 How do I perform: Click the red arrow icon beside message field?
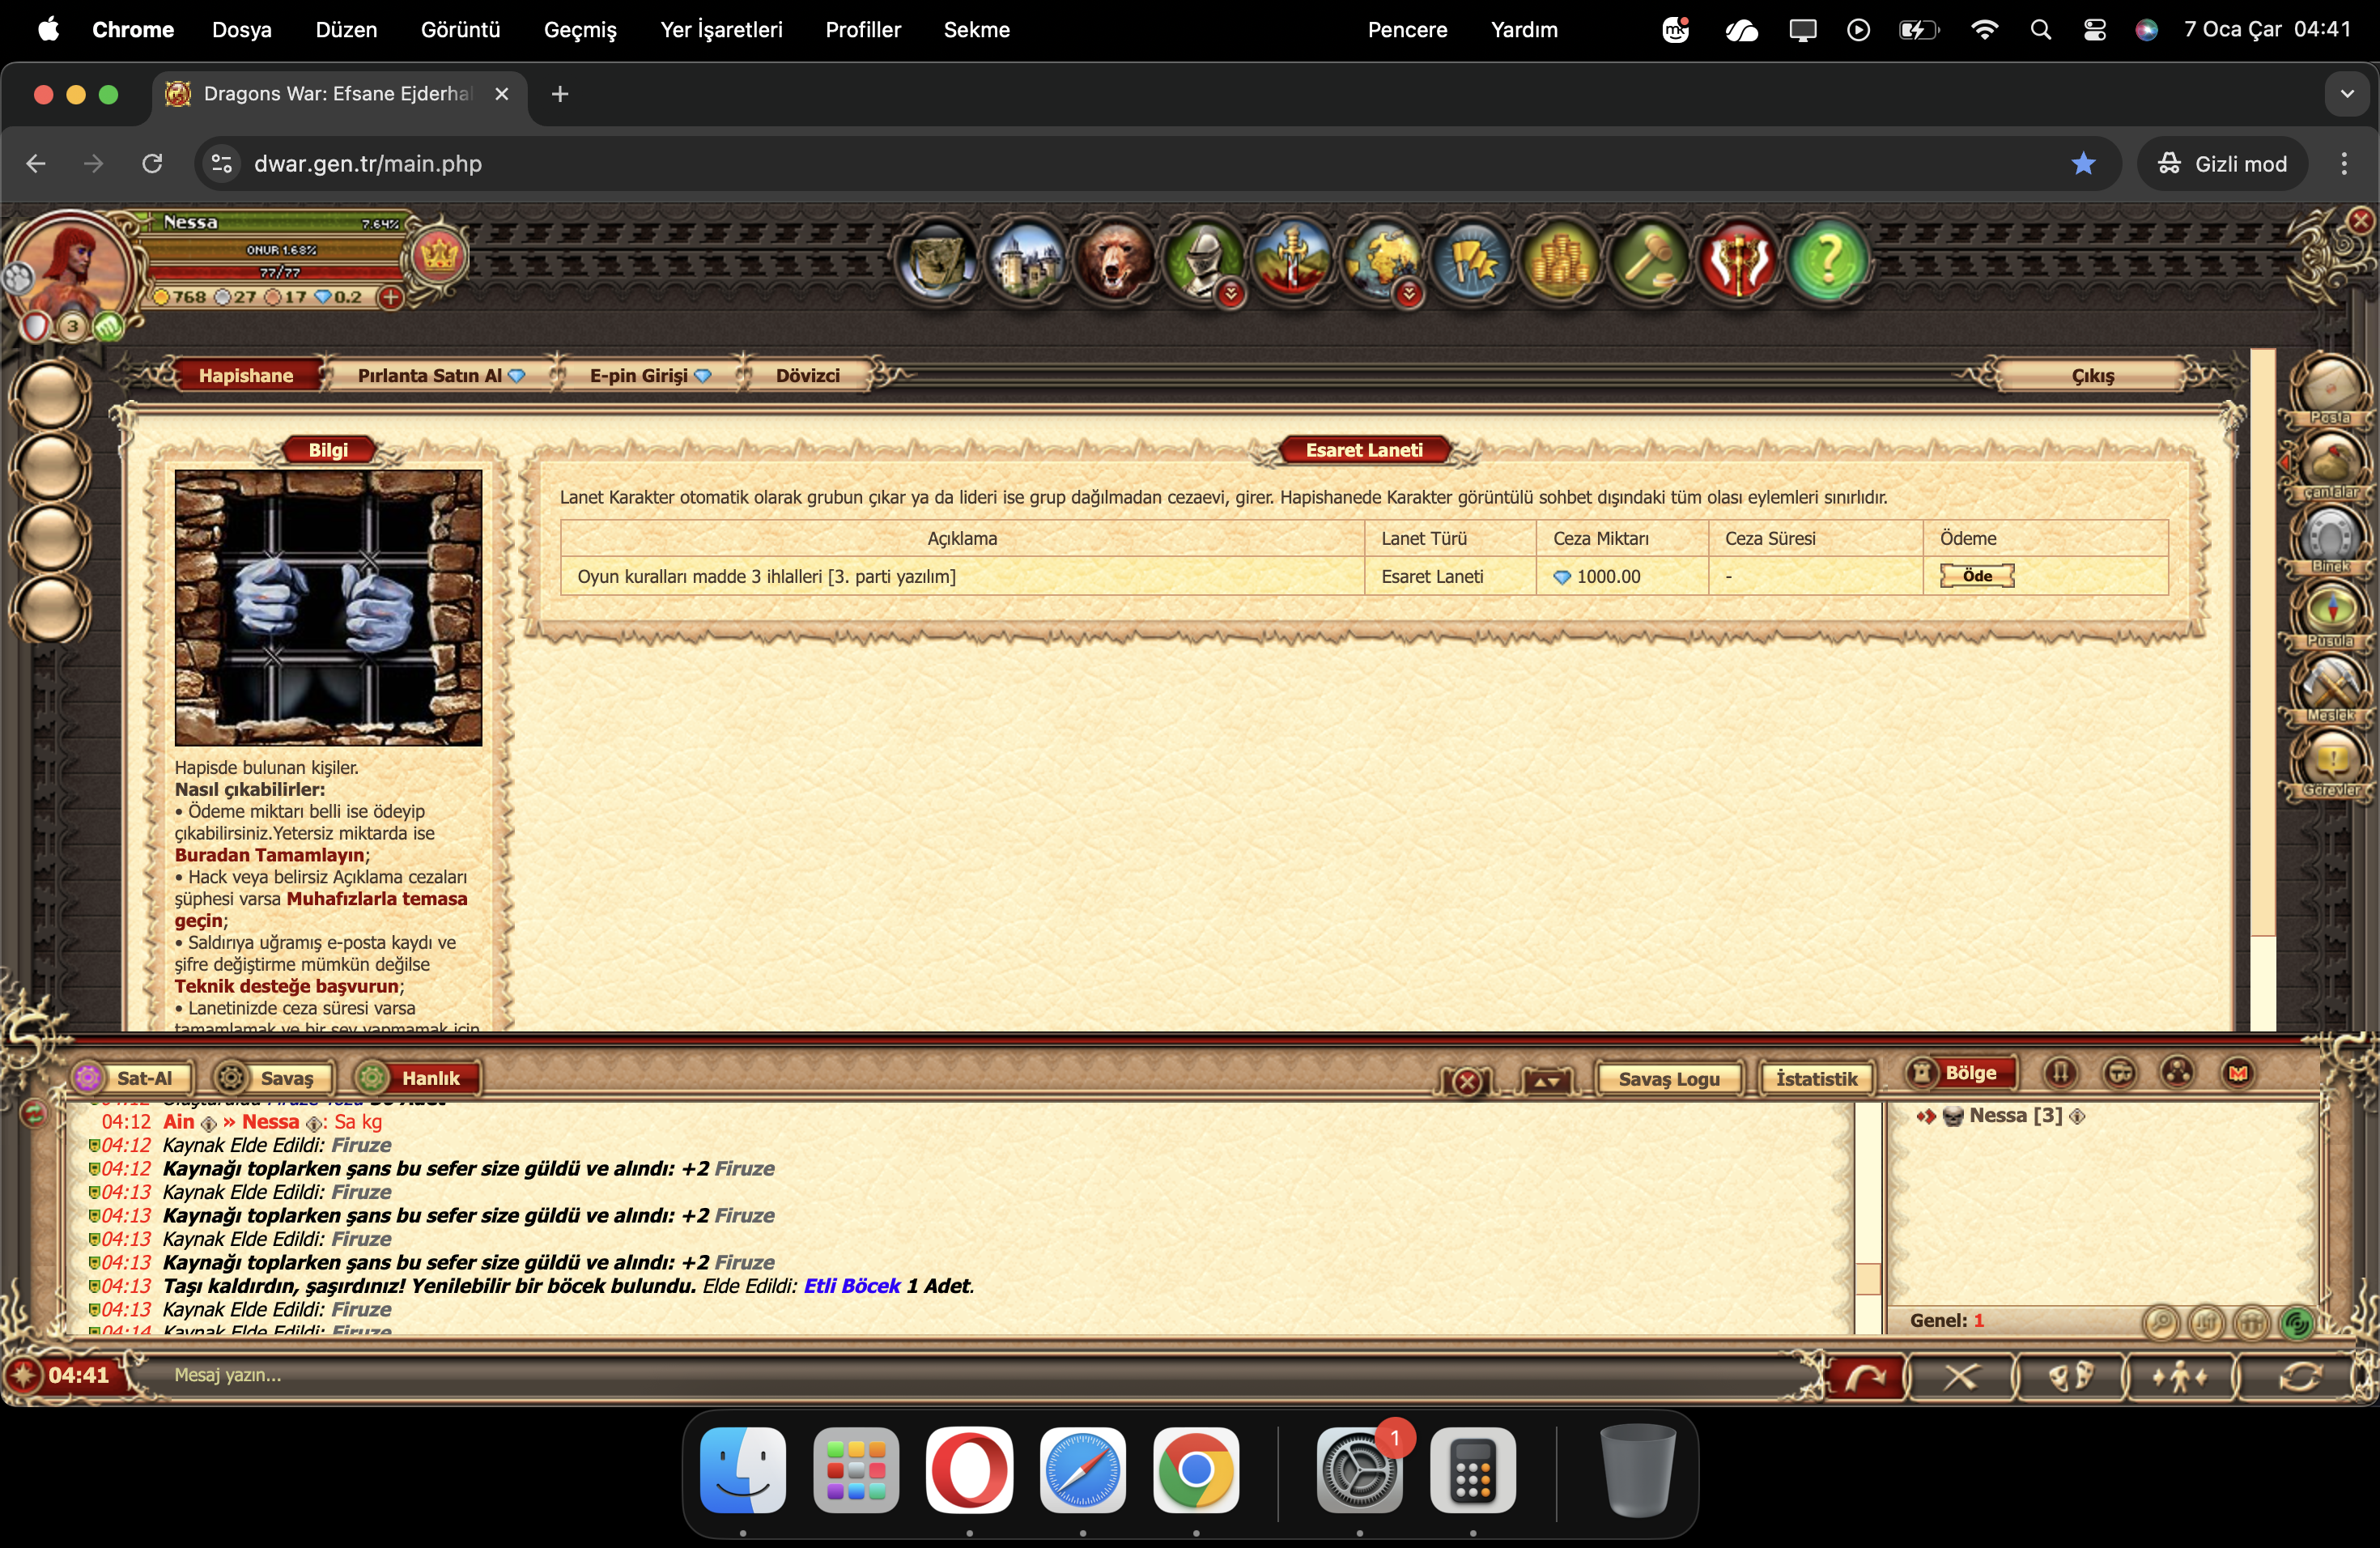tap(1866, 1377)
